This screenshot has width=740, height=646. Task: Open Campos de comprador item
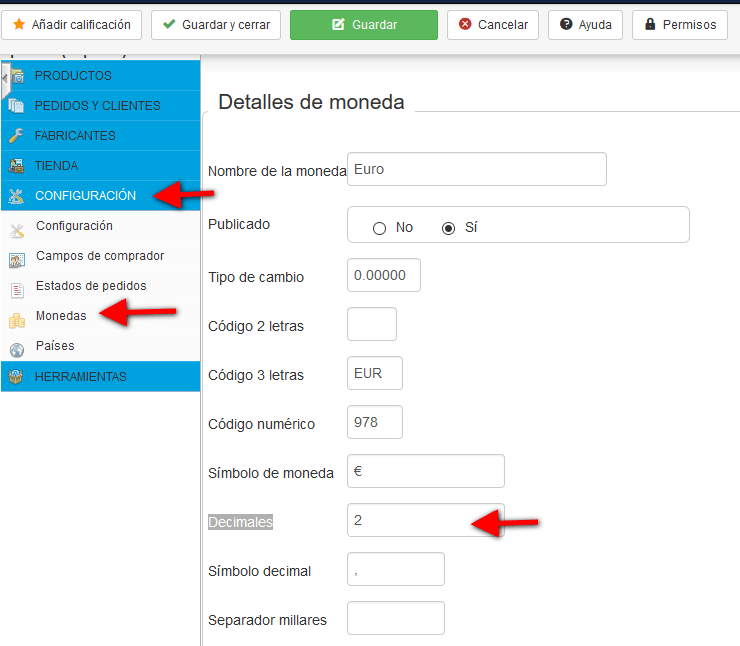[x=100, y=256]
